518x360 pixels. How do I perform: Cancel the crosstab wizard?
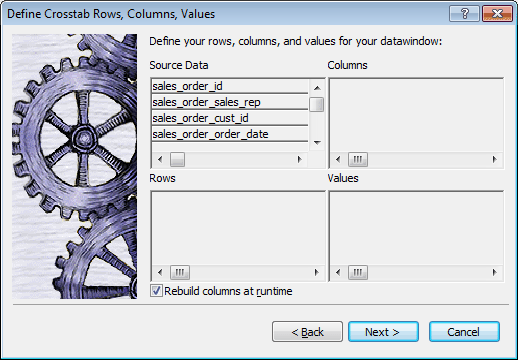(464, 332)
